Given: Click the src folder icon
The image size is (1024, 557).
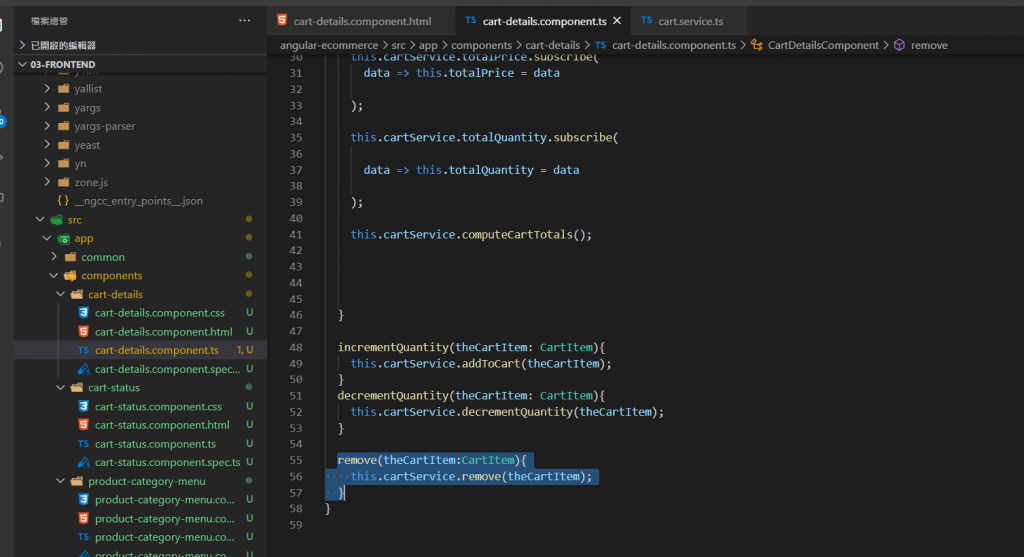Looking at the screenshot, I should click(x=57, y=220).
